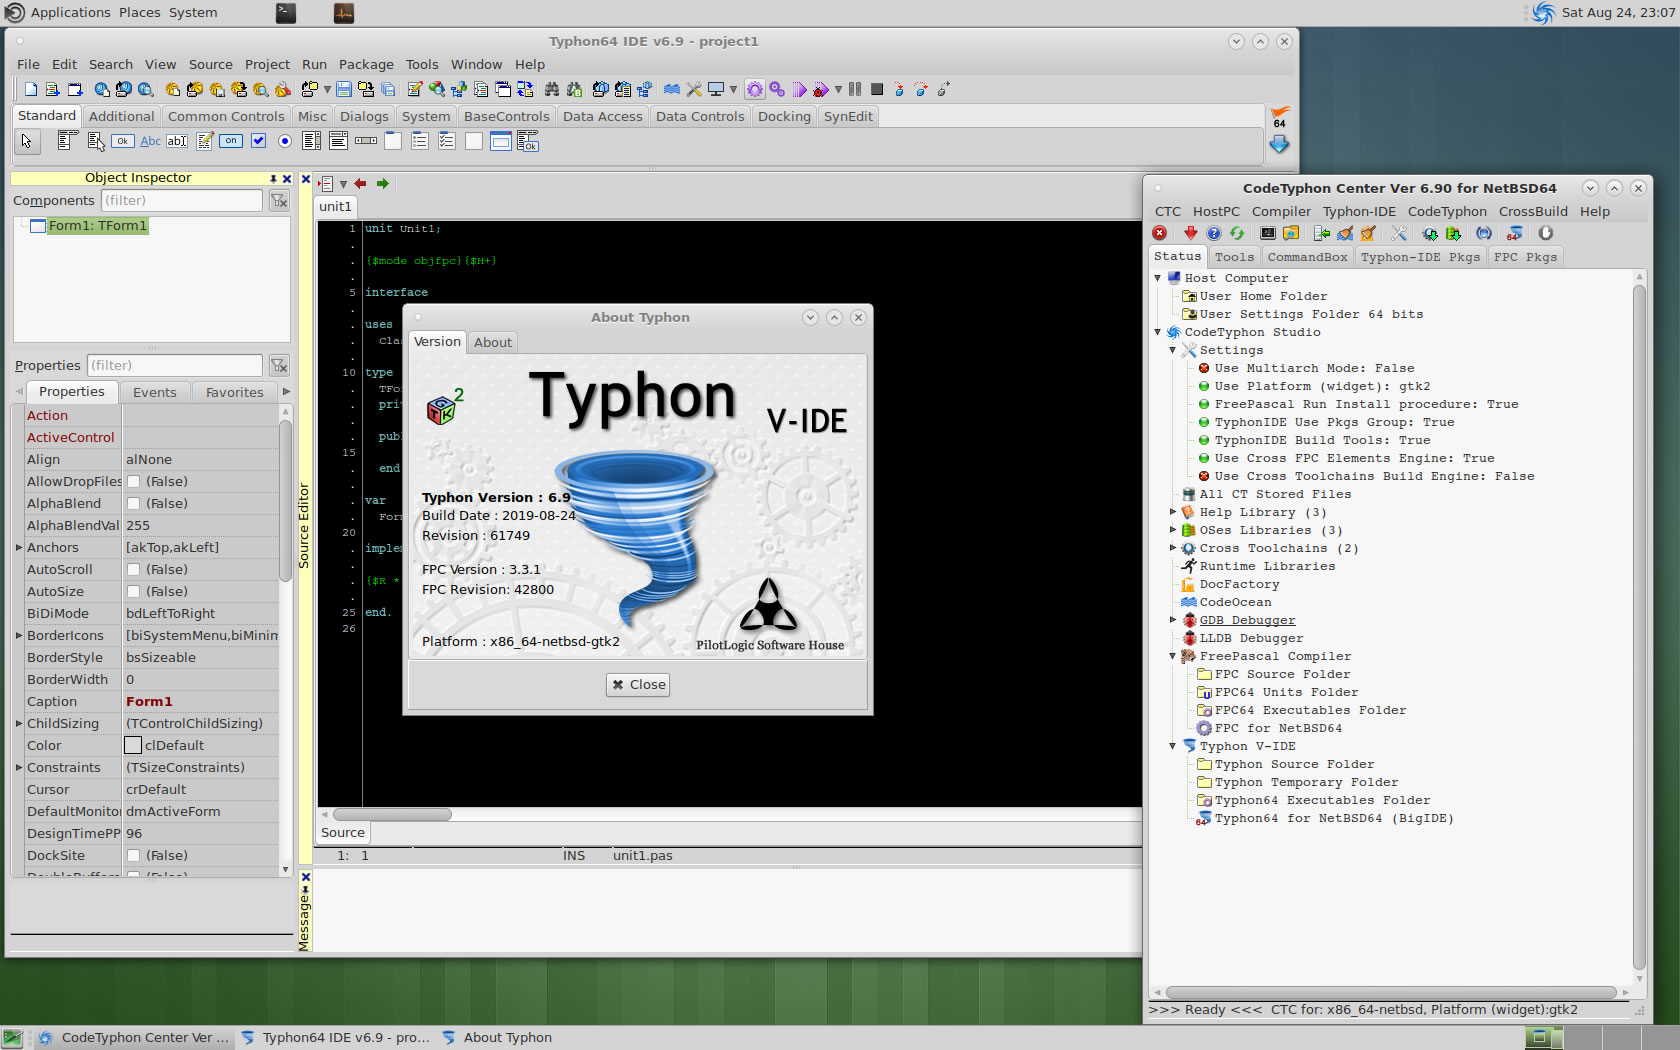Screen dimensions: 1680x1050
Task: Click the Properties filter input field
Action: (175, 365)
